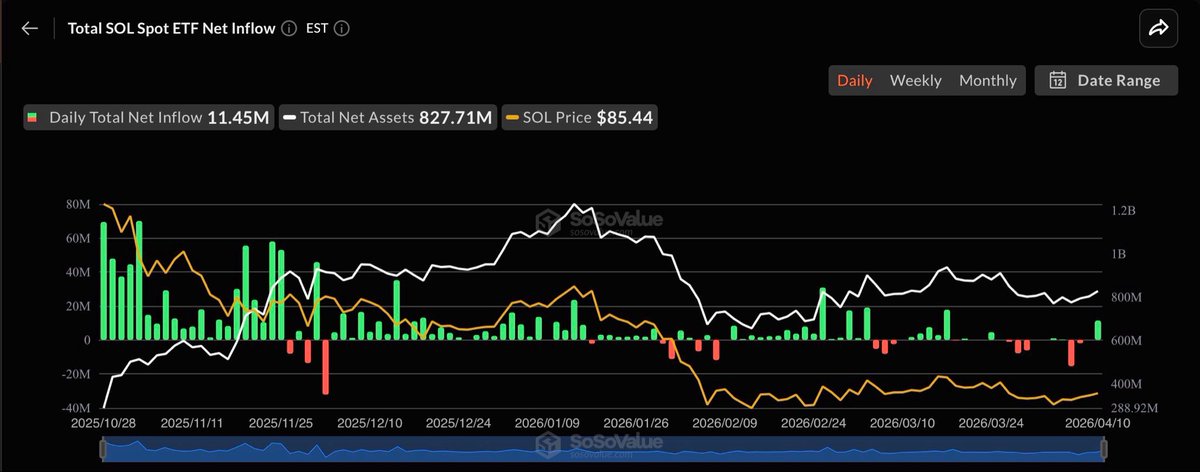Select the Daily interval tab

(855, 81)
